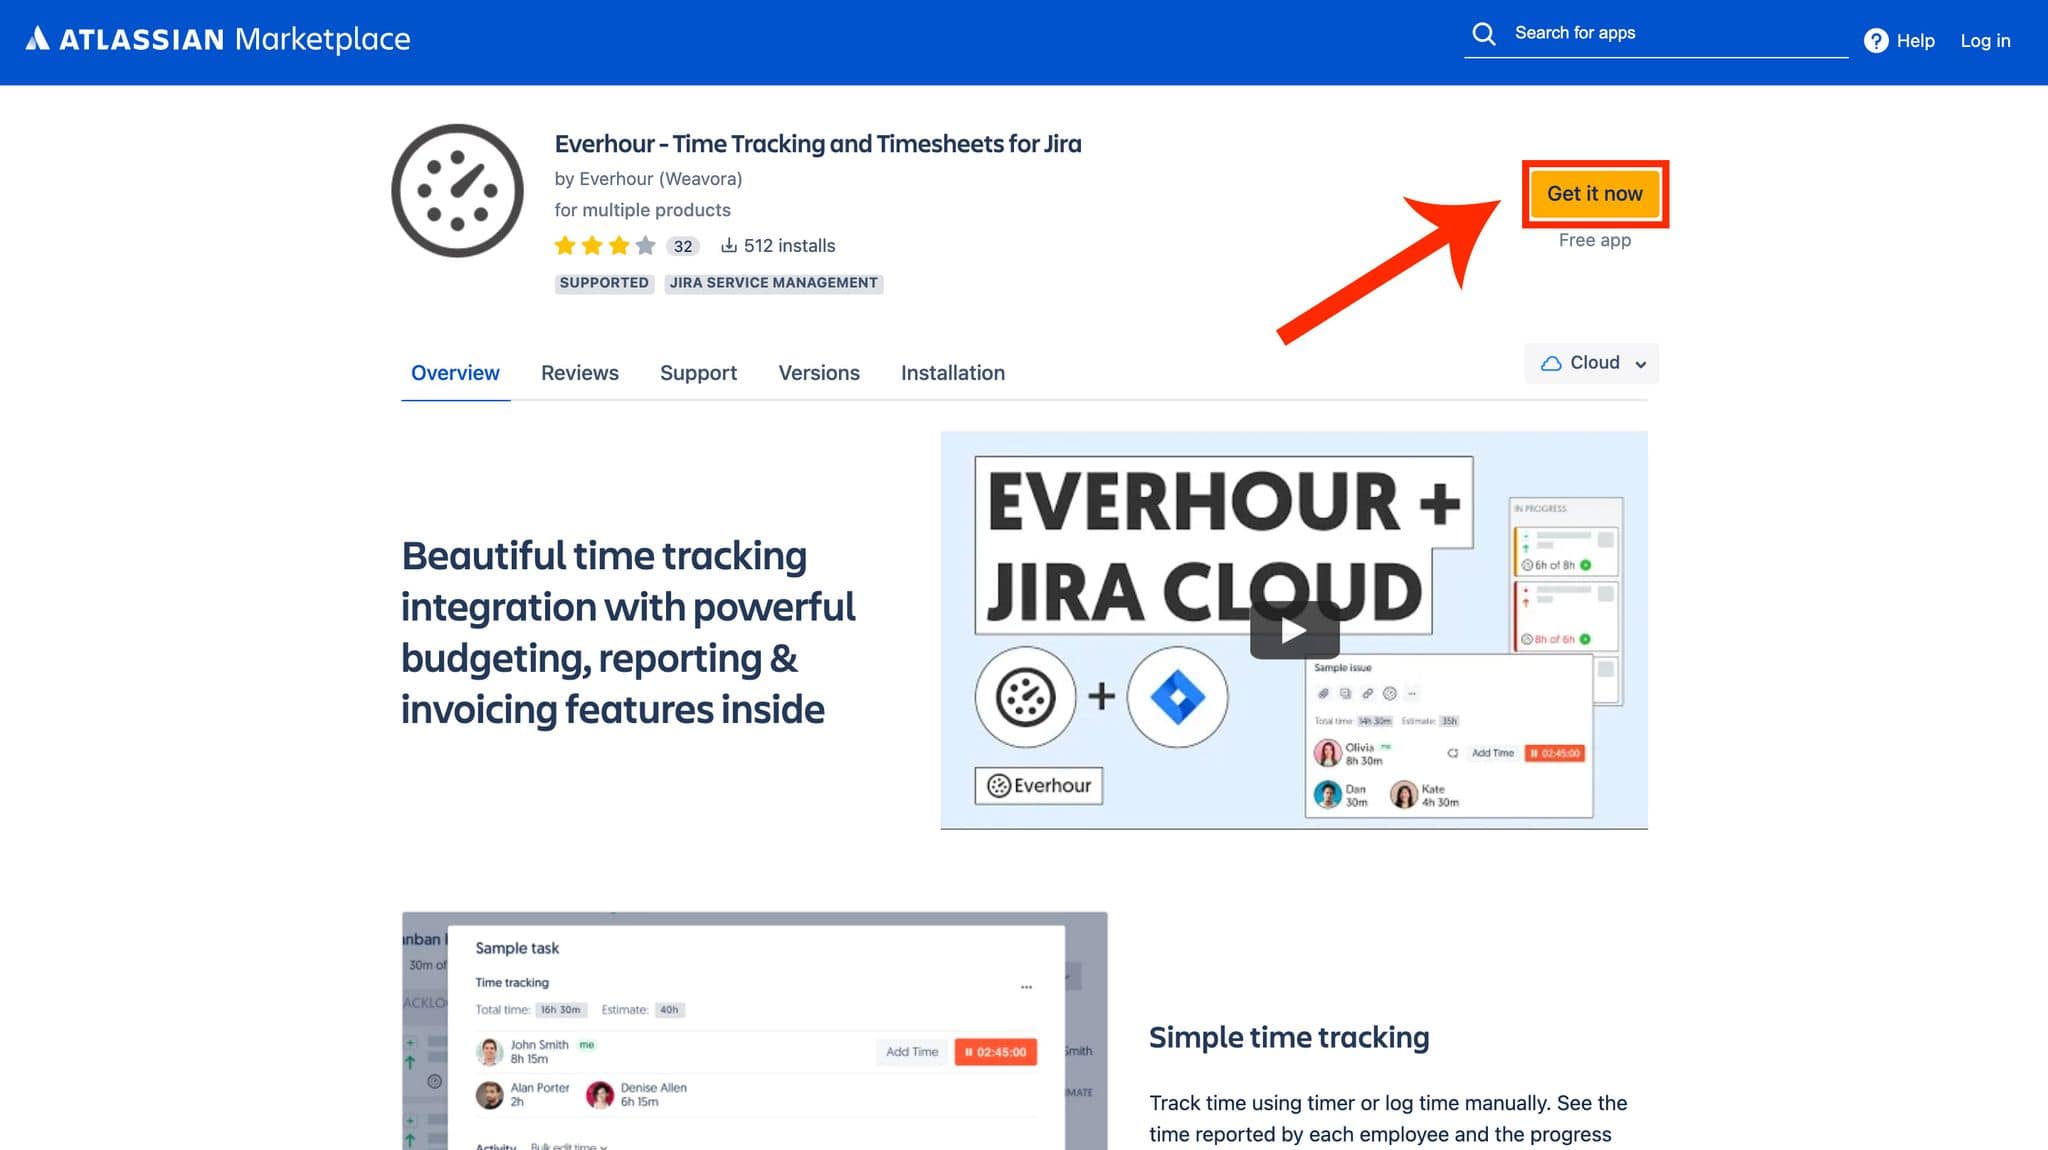
Task: Click the Everhour app logo icon
Action: 457,190
